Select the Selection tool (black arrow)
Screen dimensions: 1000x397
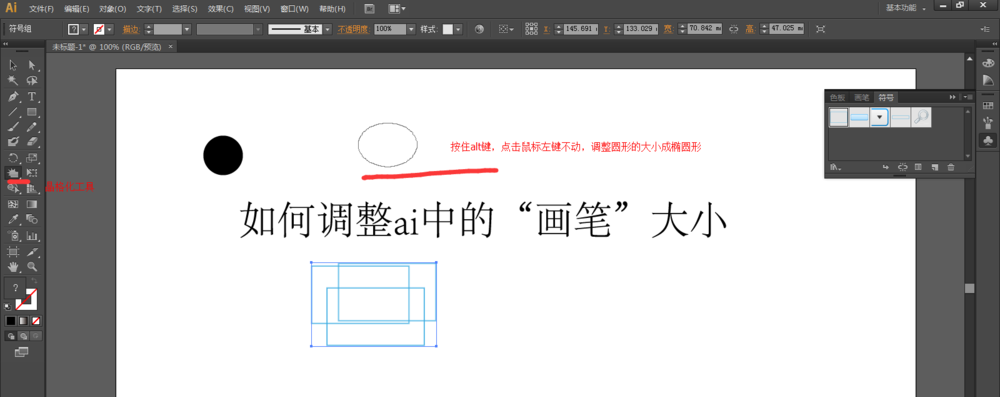coord(13,64)
